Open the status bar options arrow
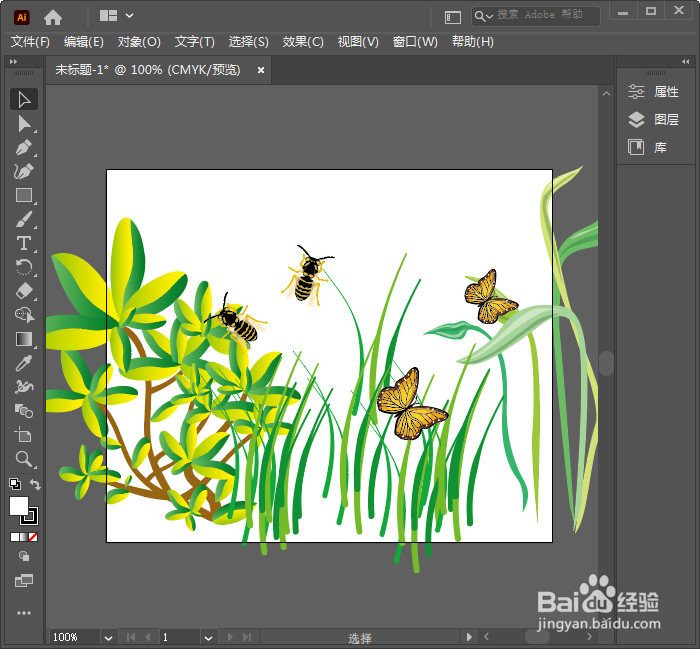Viewport: 700px width, 649px height. 469,637
